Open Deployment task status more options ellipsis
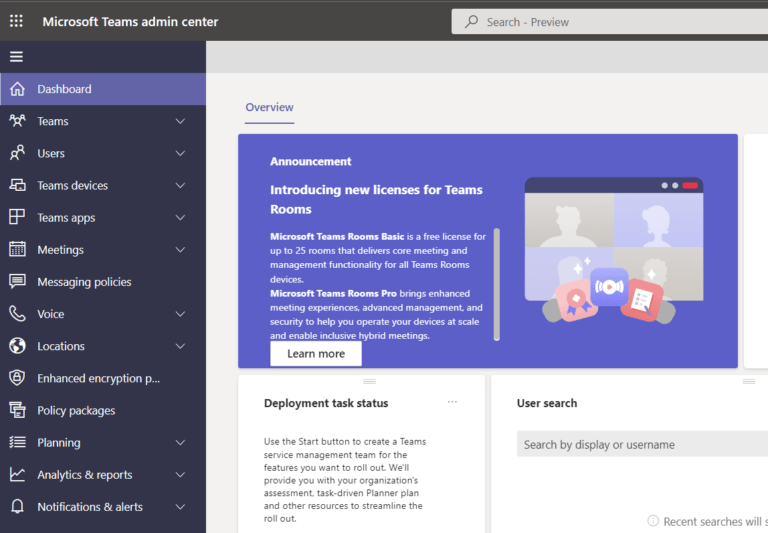 pos(452,402)
